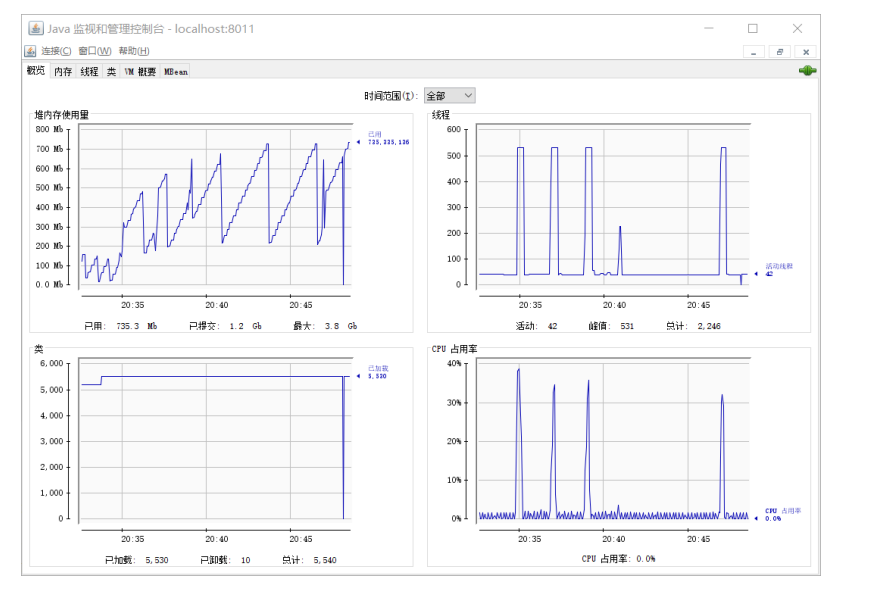Screen dimensions: 877x609
Task: Open the 帮助(H) menu
Action: tap(134, 51)
